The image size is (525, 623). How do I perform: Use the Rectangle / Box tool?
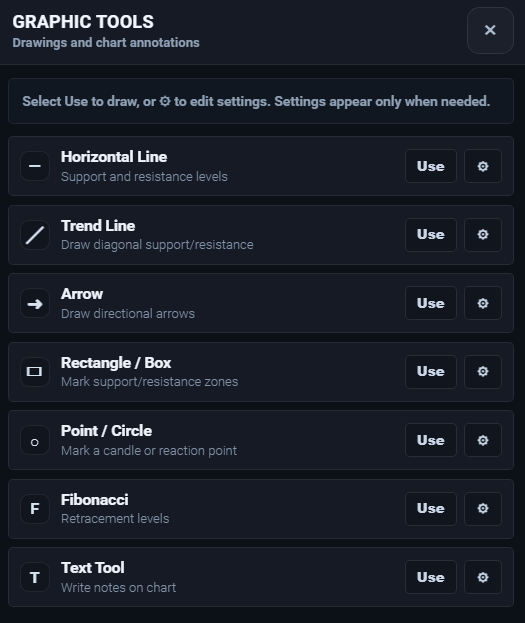click(x=431, y=371)
